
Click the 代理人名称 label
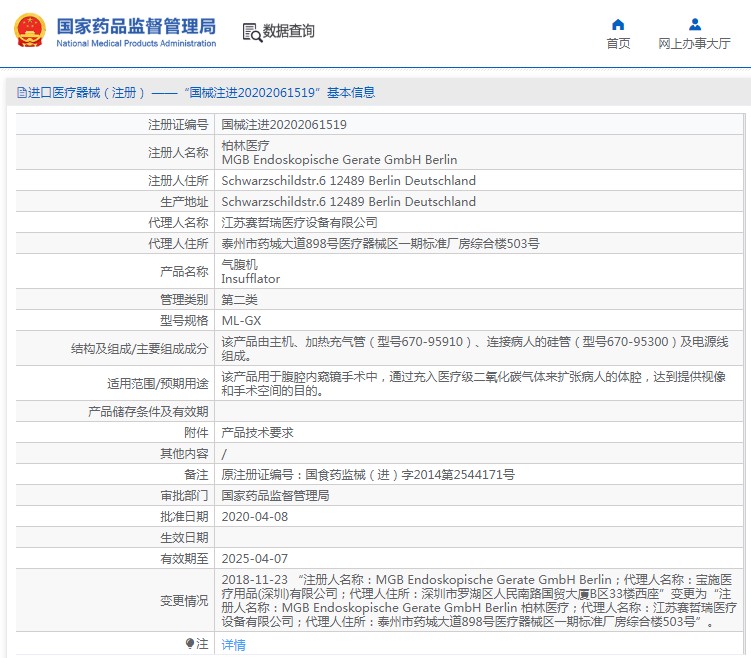click(x=178, y=223)
